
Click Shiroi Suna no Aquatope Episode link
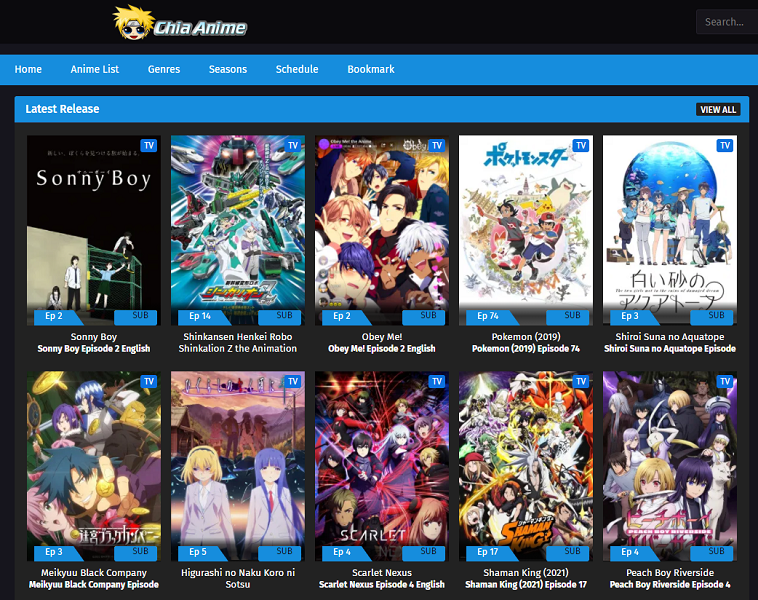point(670,349)
